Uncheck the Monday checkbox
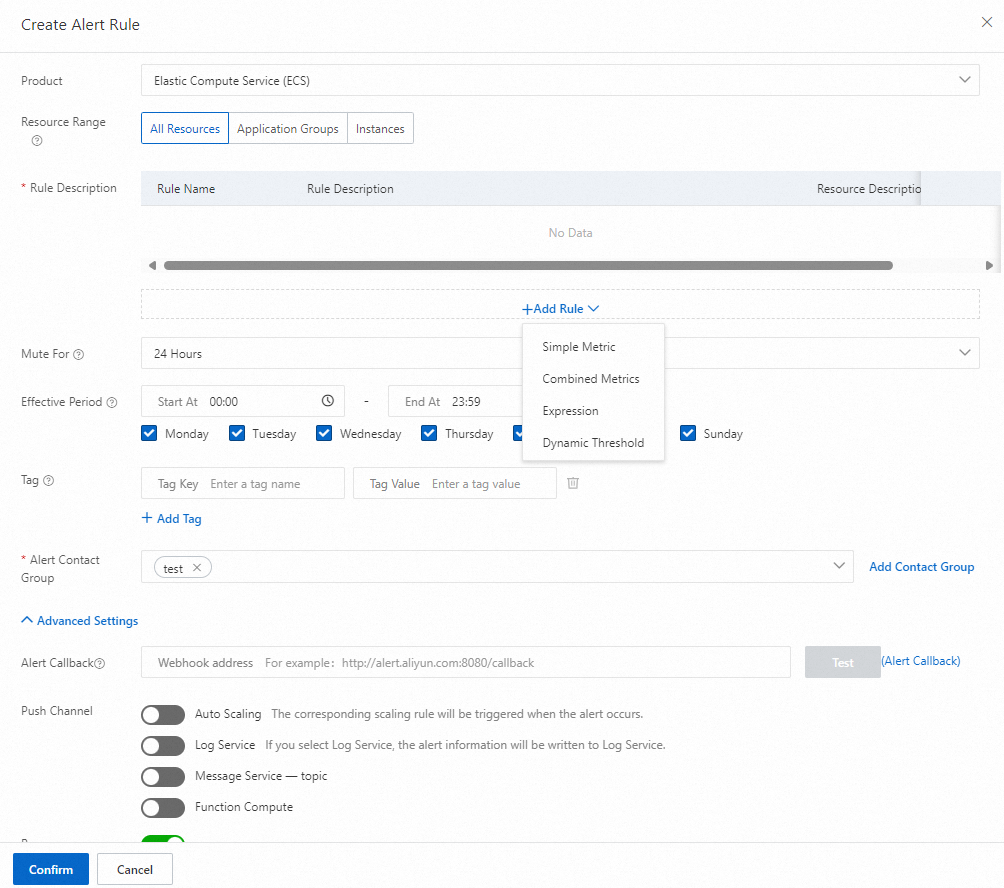This screenshot has width=1004, height=888. [150, 433]
